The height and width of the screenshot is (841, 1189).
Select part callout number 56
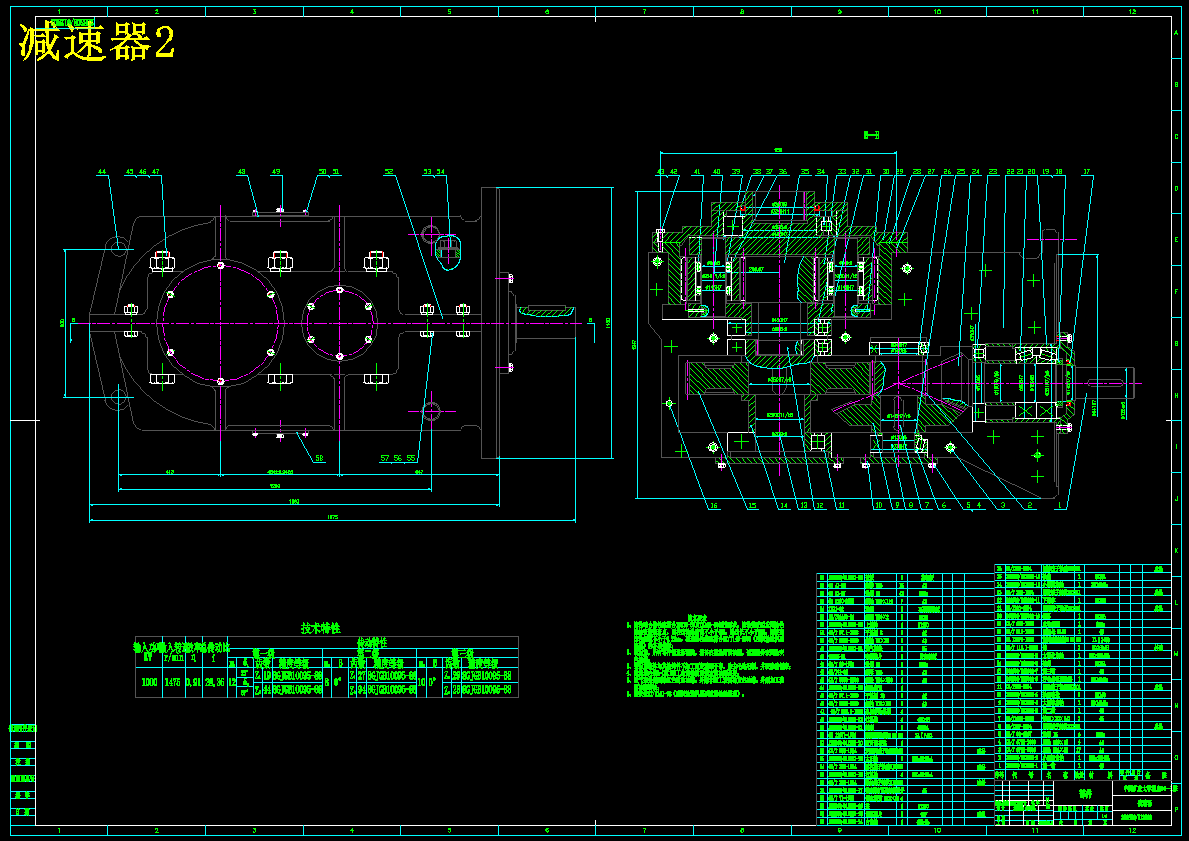coord(398,458)
